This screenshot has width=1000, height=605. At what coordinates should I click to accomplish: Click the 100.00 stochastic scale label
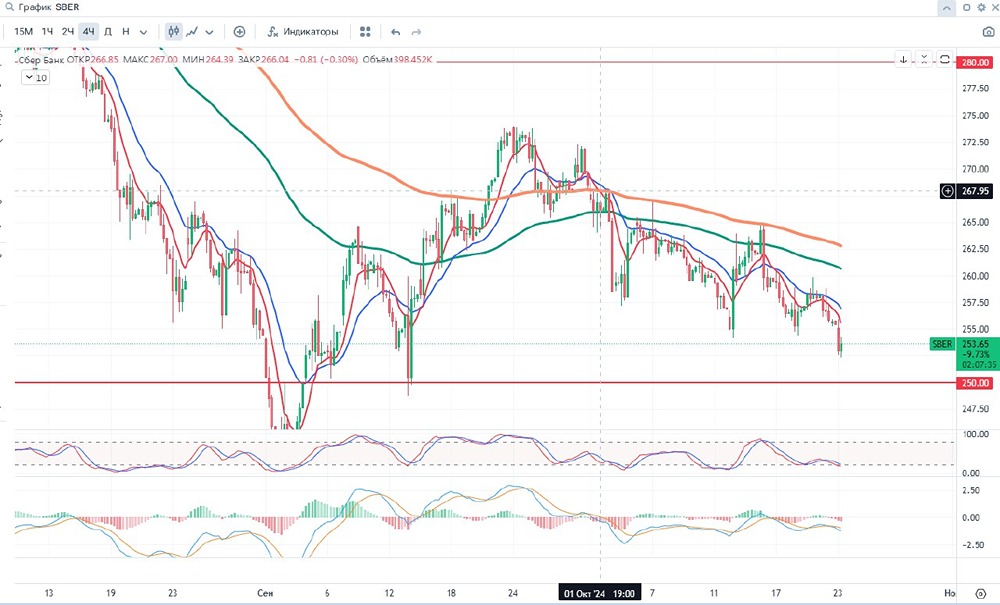[x=976, y=434]
